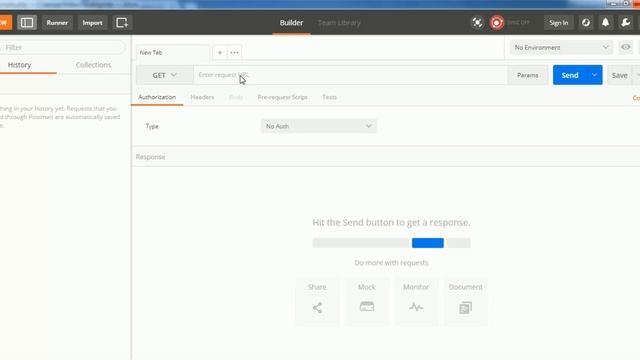Screen dimensions: 640x360
Task: Click the 'Hit the Send button' message
Action: point(391,222)
